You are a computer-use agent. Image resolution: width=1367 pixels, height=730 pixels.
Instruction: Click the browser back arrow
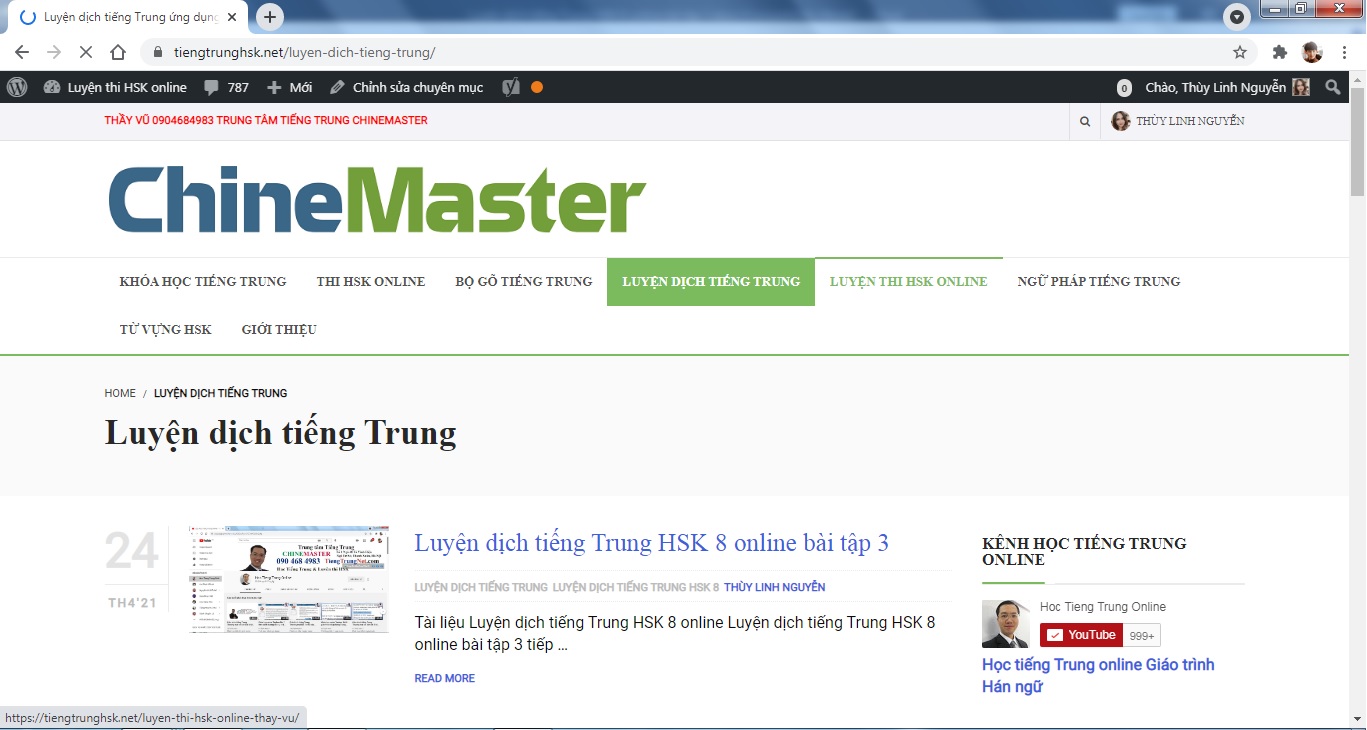(x=22, y=52)
